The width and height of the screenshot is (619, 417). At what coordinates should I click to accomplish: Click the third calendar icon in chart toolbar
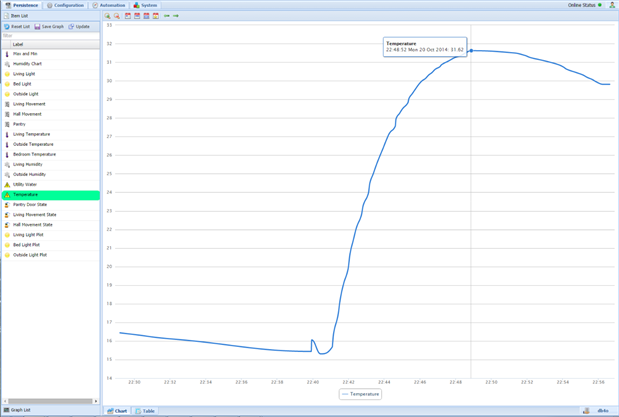coord(146,16)
